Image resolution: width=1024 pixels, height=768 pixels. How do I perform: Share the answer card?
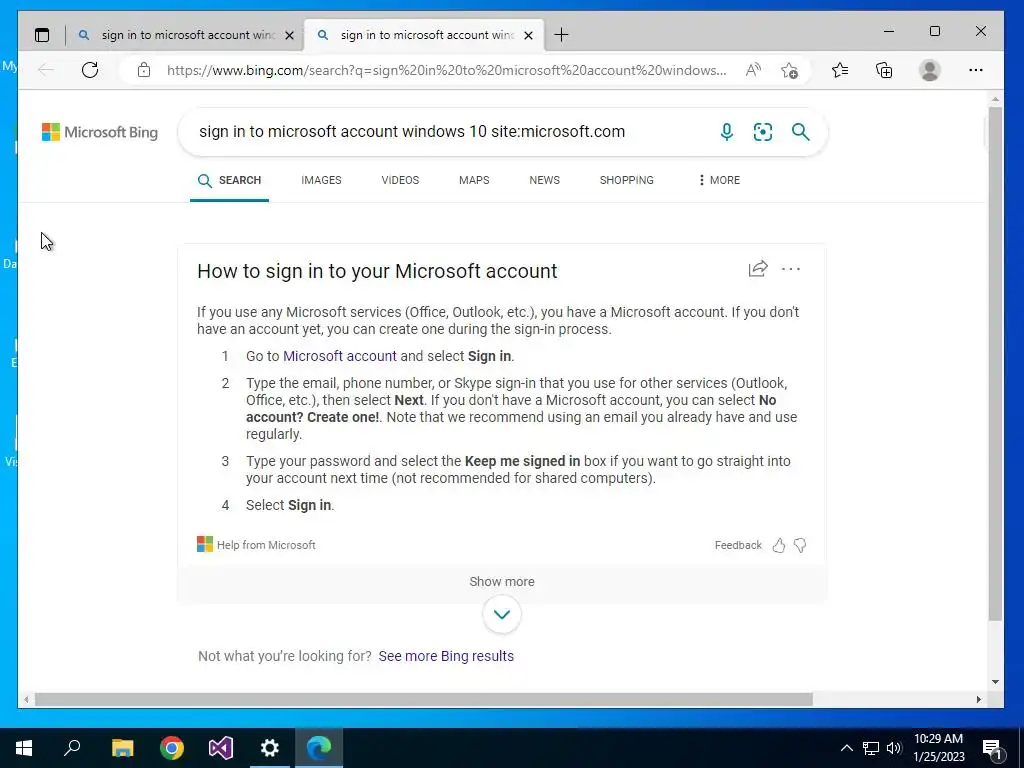coord(758,268)
